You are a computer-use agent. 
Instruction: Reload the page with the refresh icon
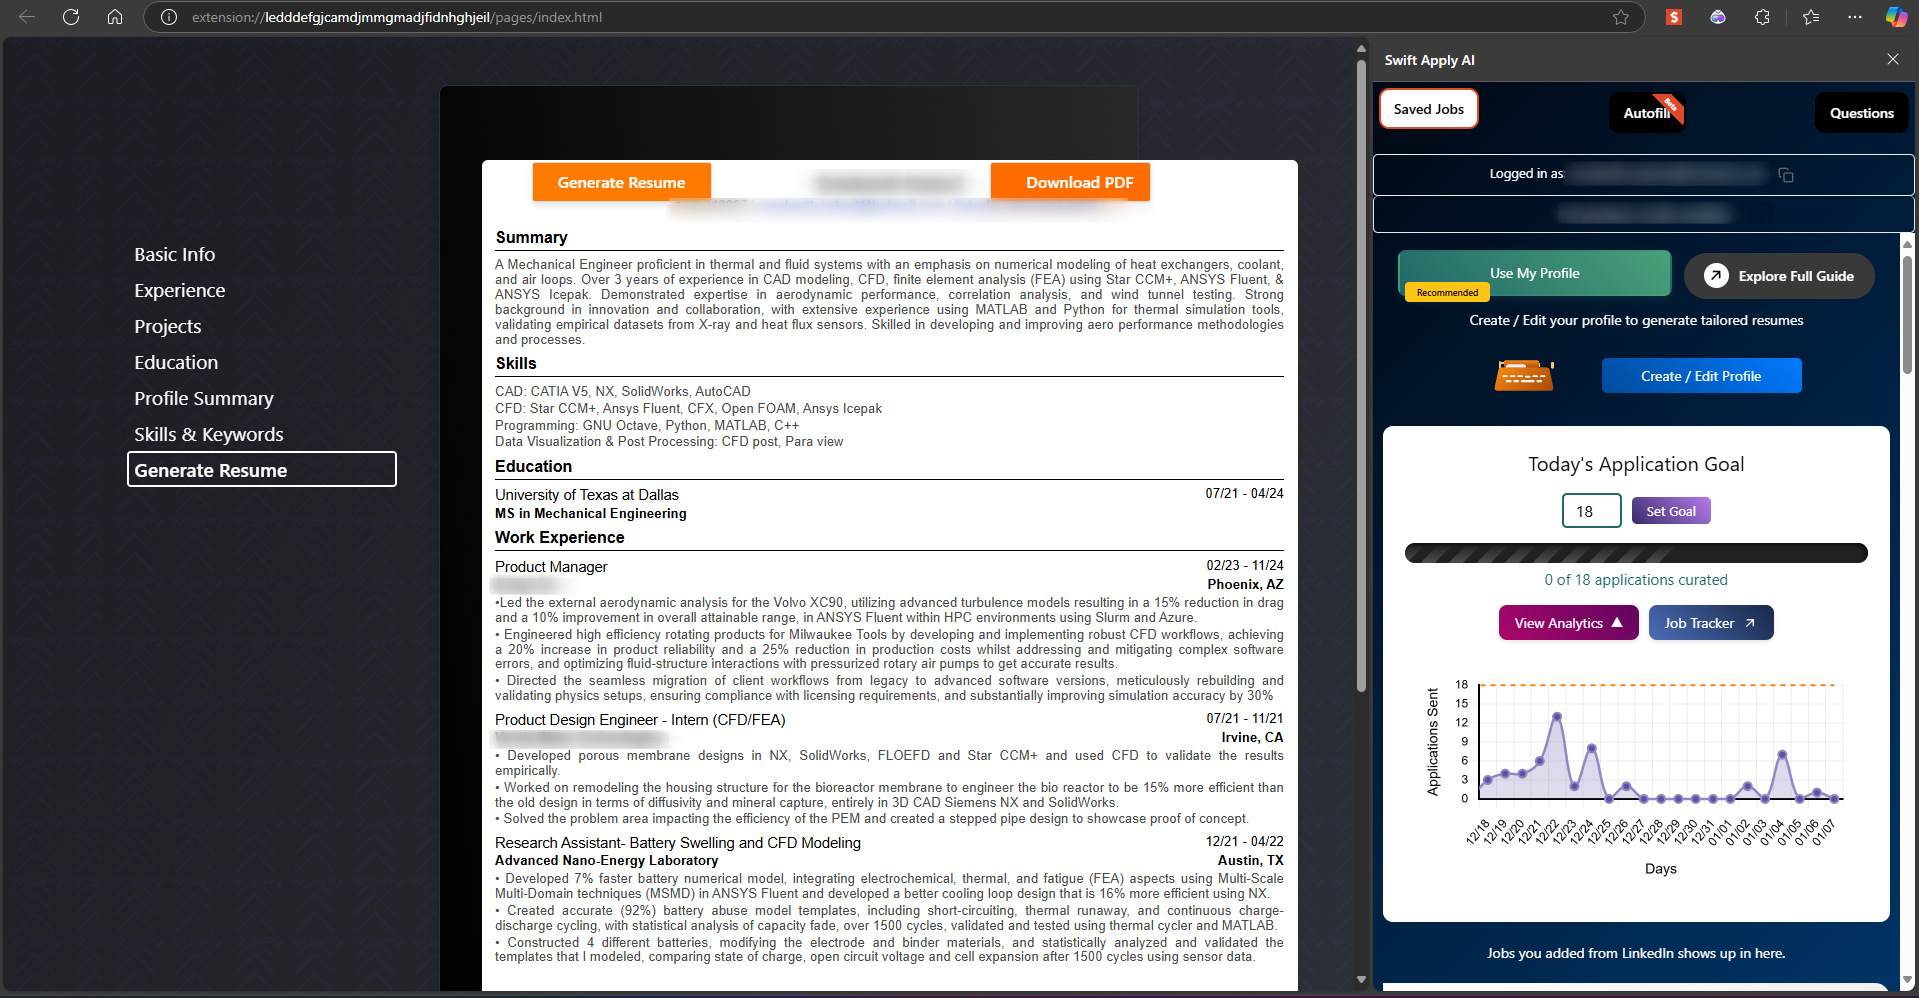click(x=71, y=17)
